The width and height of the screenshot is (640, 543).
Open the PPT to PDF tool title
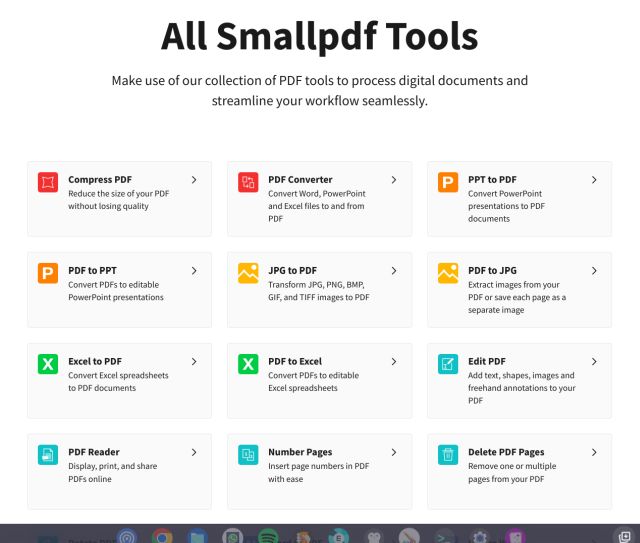point(492,180)
